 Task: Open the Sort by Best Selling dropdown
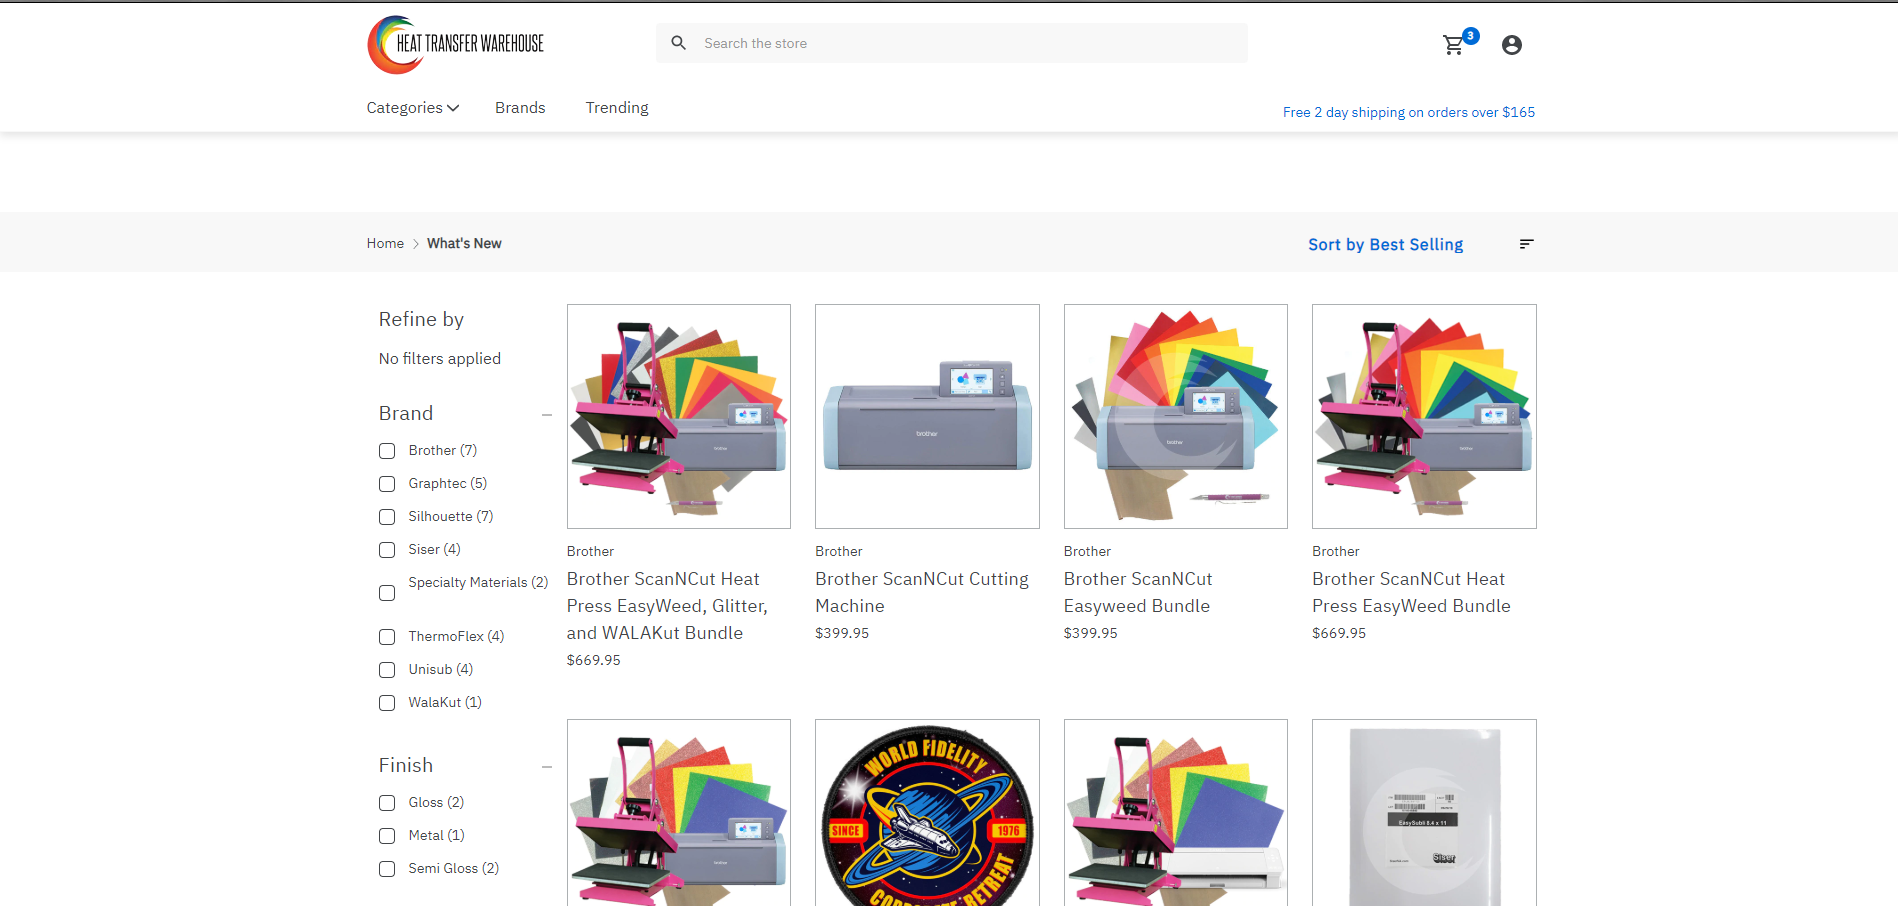1385,245
